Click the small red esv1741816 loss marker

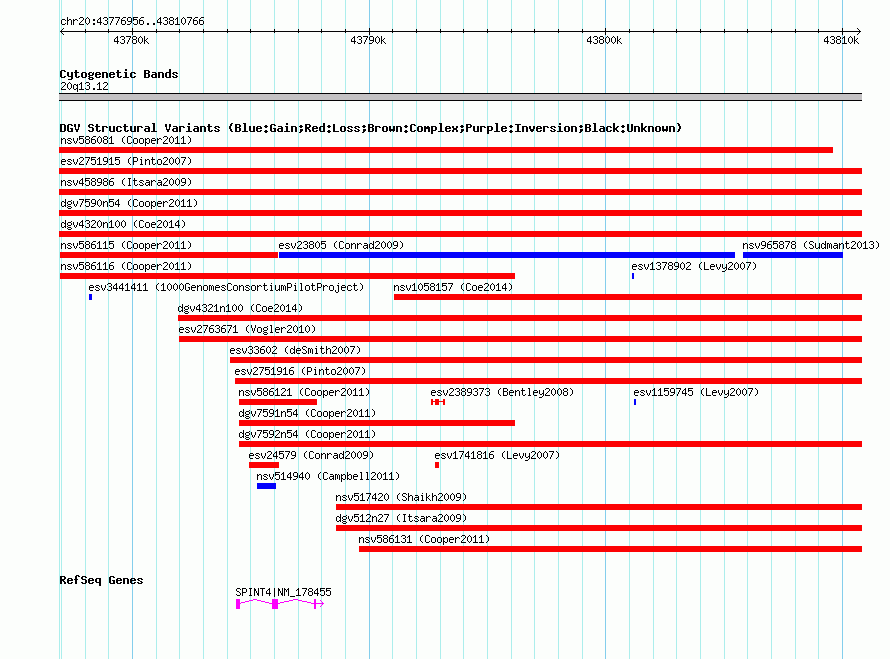point(437,465)
